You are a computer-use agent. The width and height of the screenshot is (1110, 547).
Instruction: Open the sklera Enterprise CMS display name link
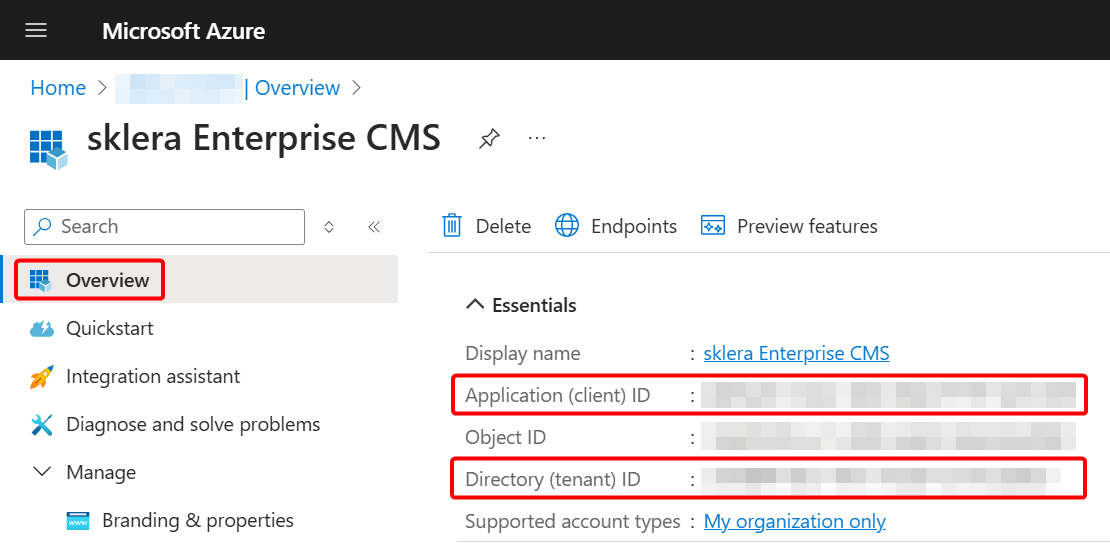(796, 353)
